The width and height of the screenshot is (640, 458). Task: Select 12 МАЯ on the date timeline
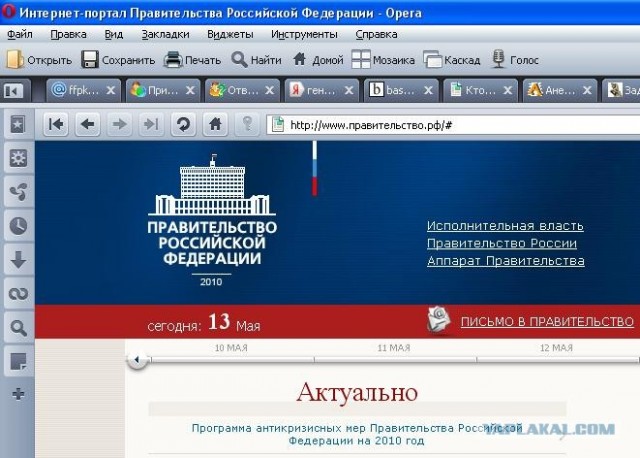(x=556, y=348)
